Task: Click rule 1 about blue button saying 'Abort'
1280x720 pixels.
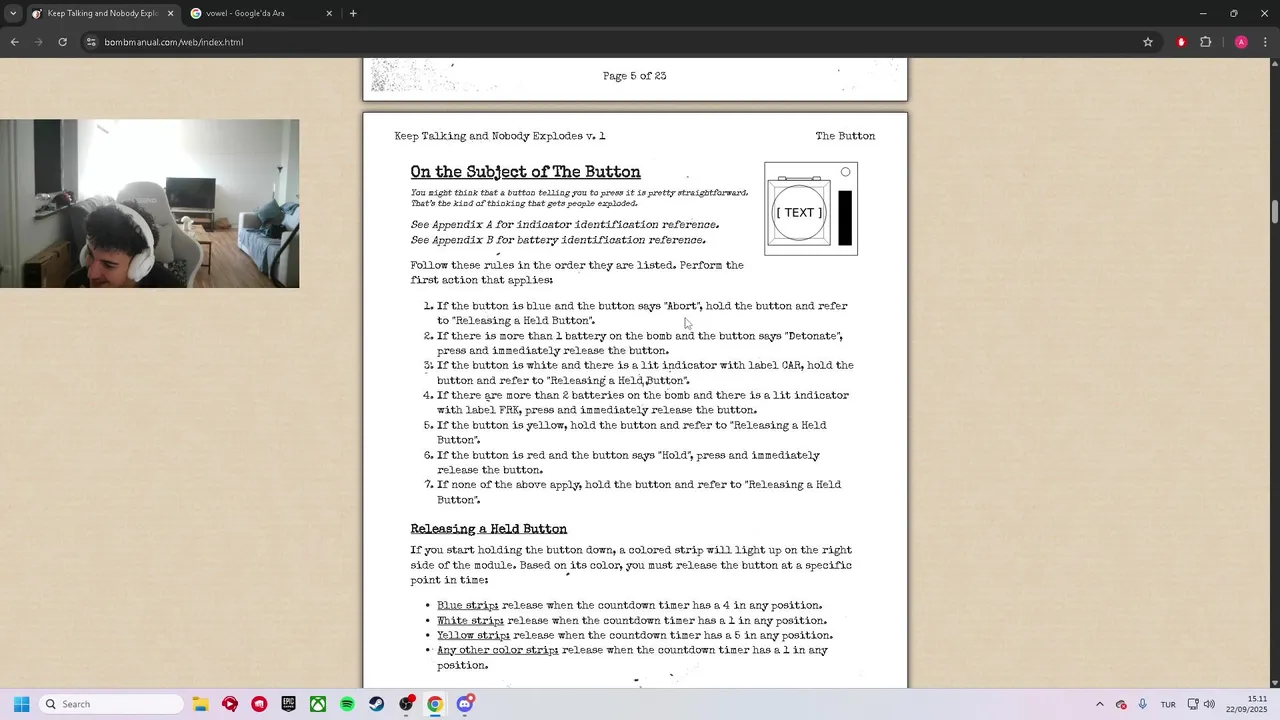Action: tap(642, 313)
